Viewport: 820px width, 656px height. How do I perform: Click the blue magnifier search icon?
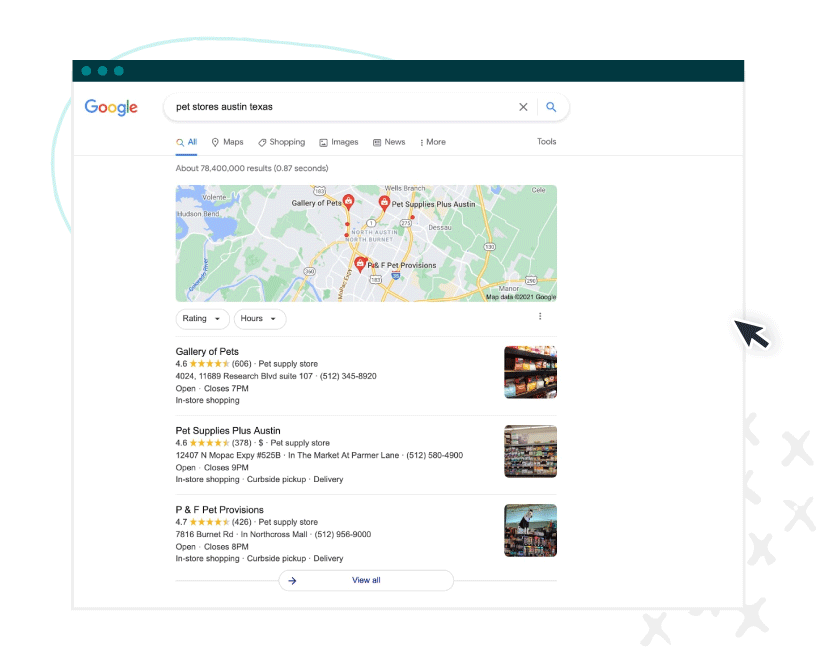tap(551, 107)
